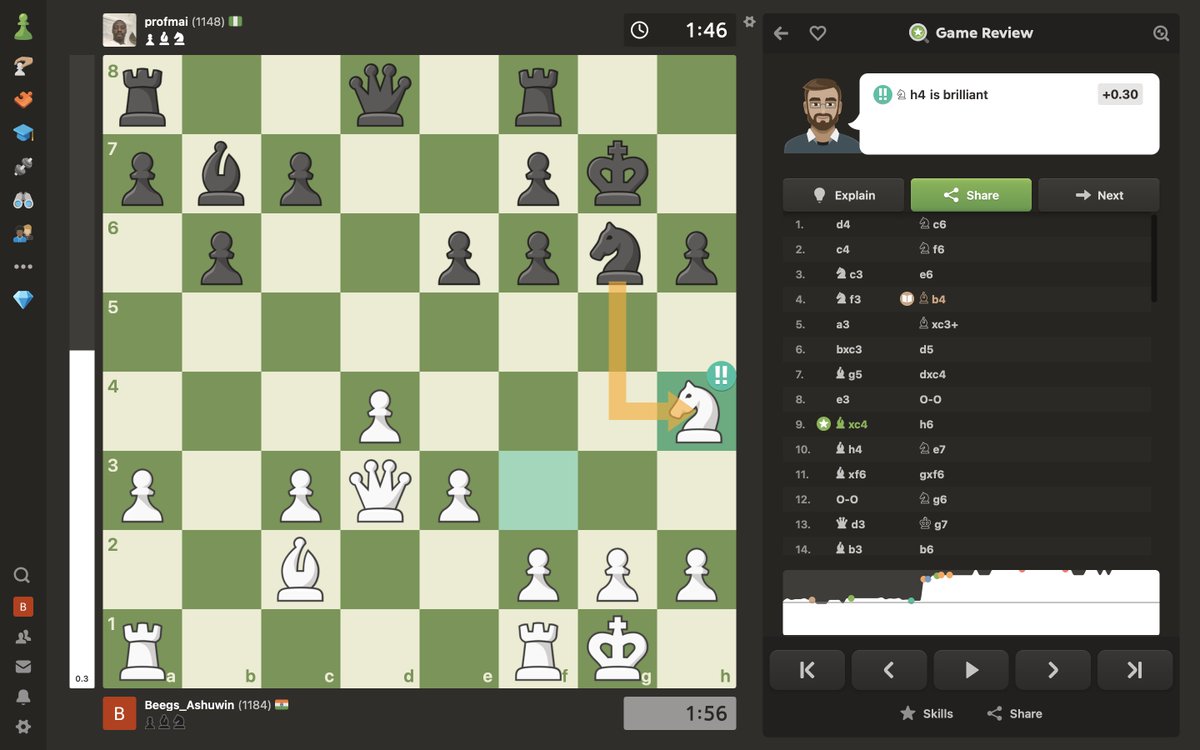Click the green Share button

971,195
